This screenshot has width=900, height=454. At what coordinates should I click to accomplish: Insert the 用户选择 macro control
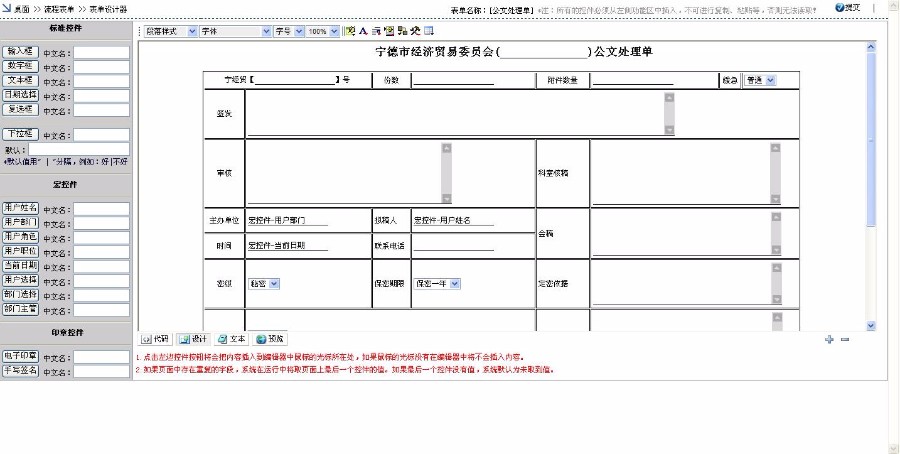click(x=21, y=280)
